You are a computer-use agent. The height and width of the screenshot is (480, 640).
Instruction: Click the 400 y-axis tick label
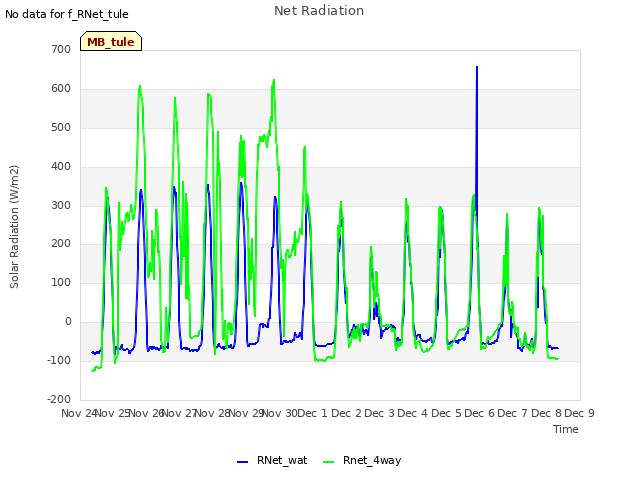(61, 166)
